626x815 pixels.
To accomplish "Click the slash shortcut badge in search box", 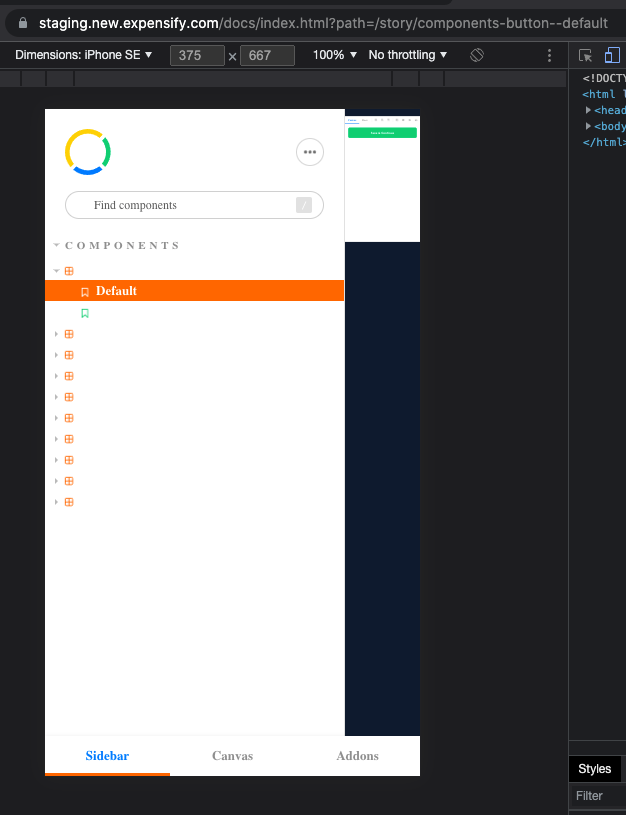I will tap(304, 205).
